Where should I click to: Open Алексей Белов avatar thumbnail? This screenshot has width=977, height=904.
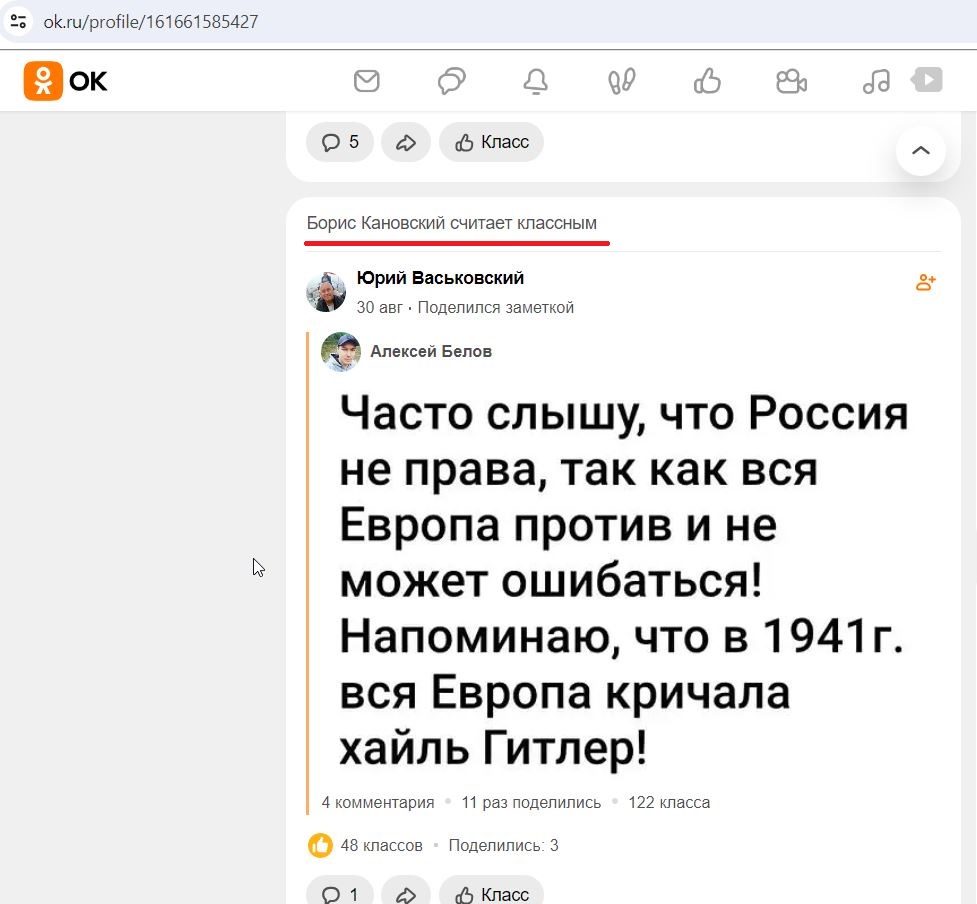[x=340, y=352]
